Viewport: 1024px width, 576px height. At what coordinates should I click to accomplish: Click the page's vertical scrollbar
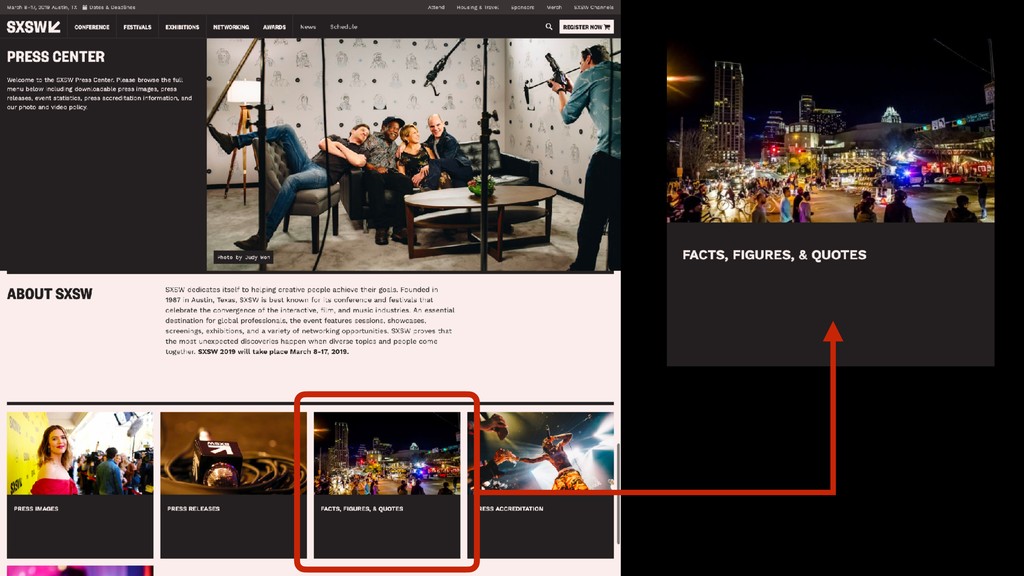pos(618,494)
